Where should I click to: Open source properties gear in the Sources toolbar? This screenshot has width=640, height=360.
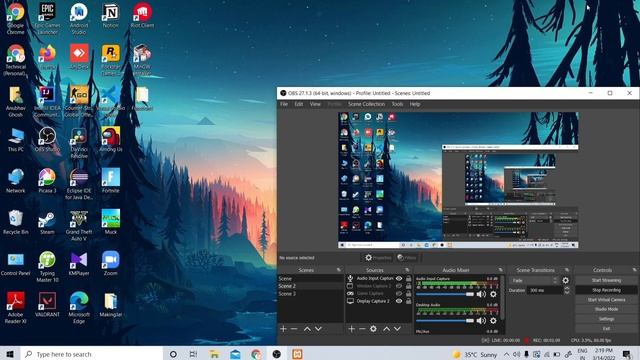pyautogui.click(x=373, y=329)
